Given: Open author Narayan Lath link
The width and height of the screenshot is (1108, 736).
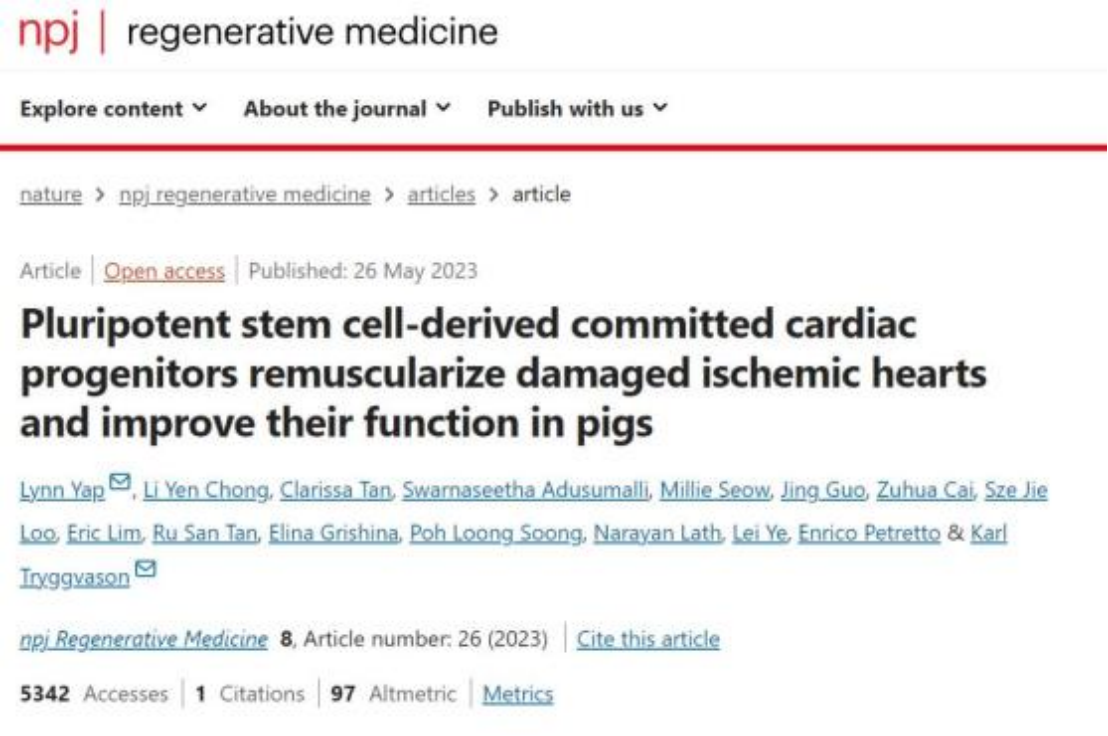Looking at the screenshot, I should pos(657,533).
